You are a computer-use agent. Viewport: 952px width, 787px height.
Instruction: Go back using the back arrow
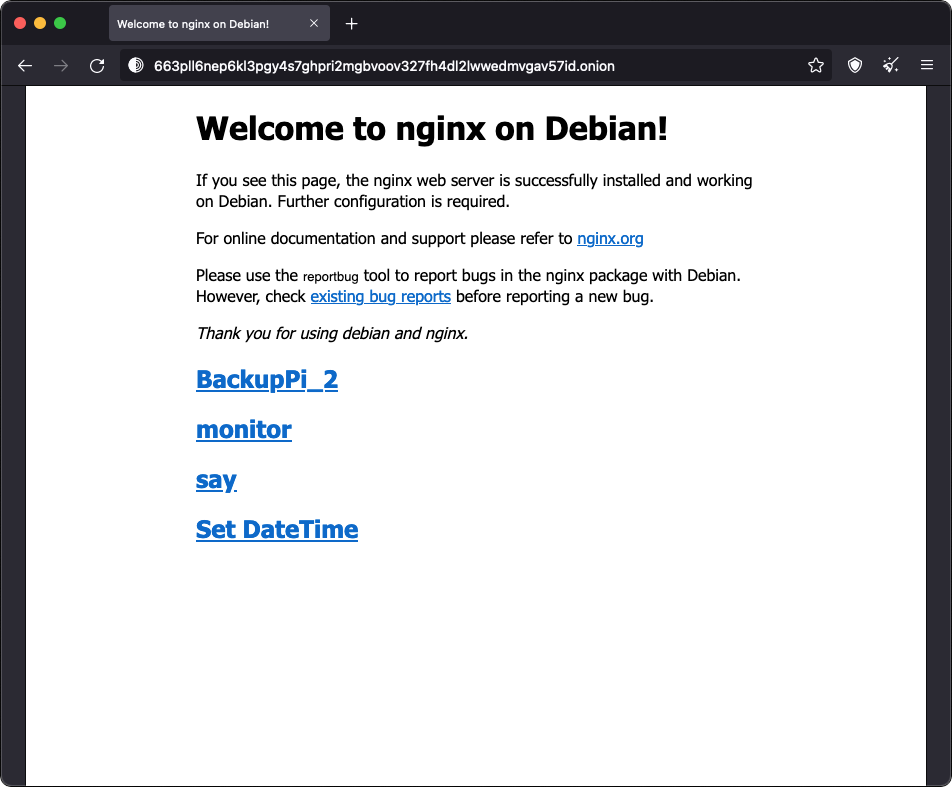tap(25, 66)
